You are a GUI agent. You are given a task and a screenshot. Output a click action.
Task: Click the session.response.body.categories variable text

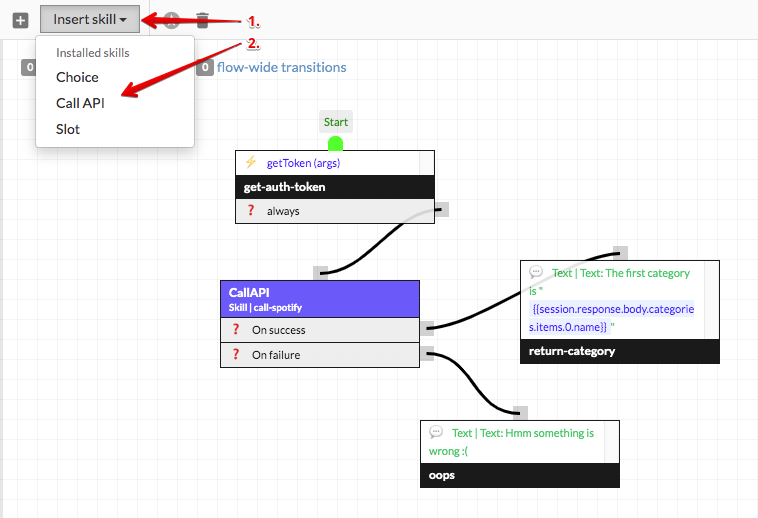point(612,318)
